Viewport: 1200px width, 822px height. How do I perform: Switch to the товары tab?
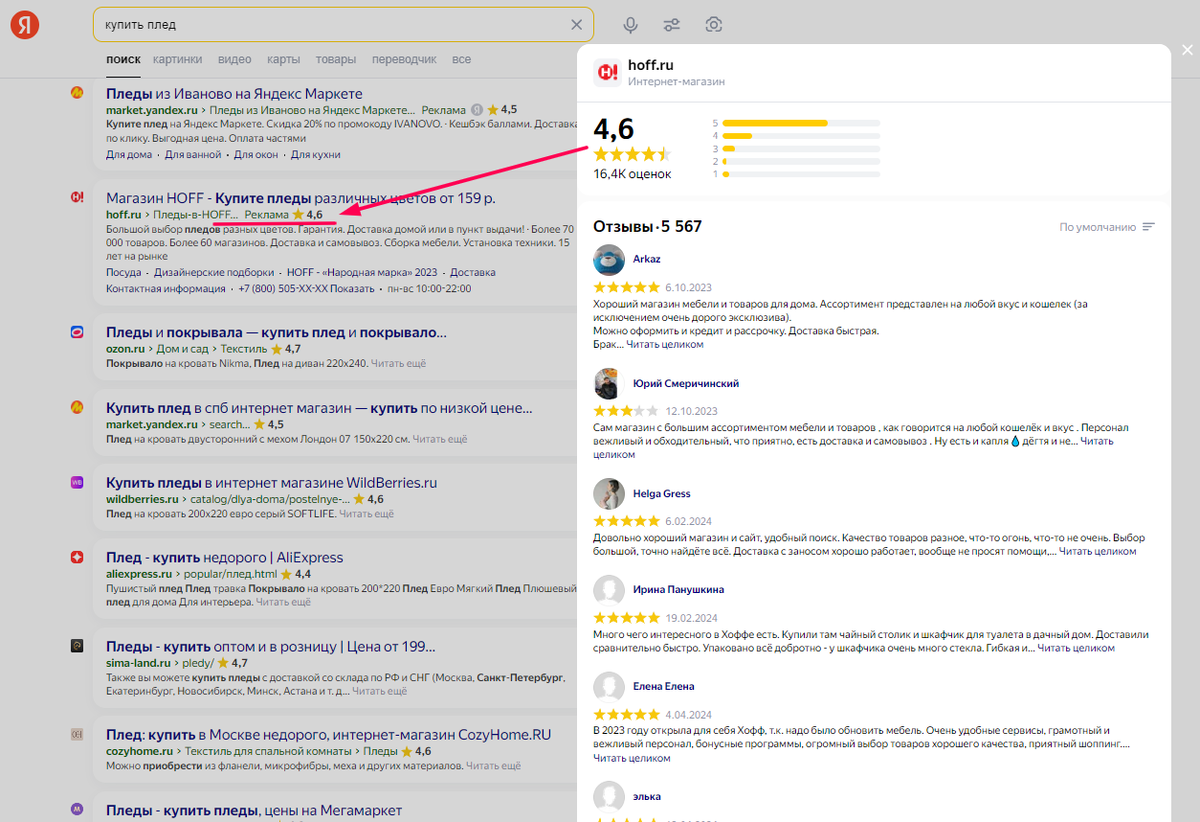point(336,59)
